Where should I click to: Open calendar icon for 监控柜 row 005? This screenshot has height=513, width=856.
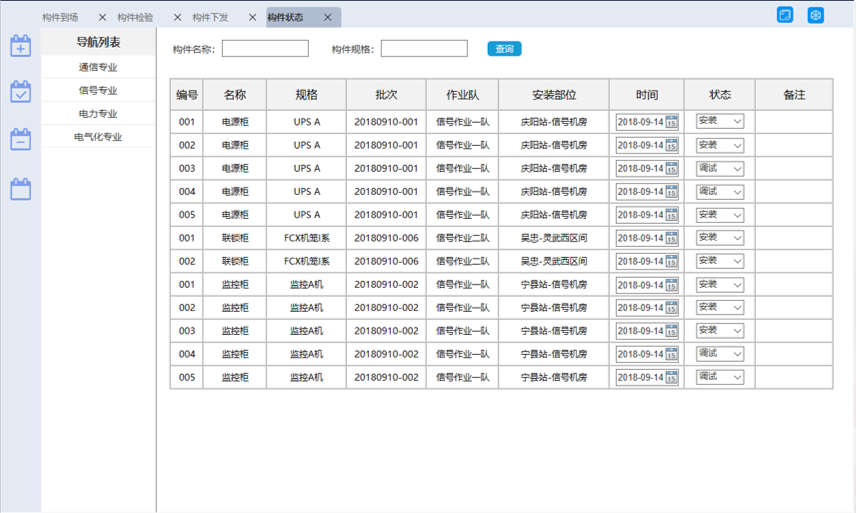tap(672, 377)
